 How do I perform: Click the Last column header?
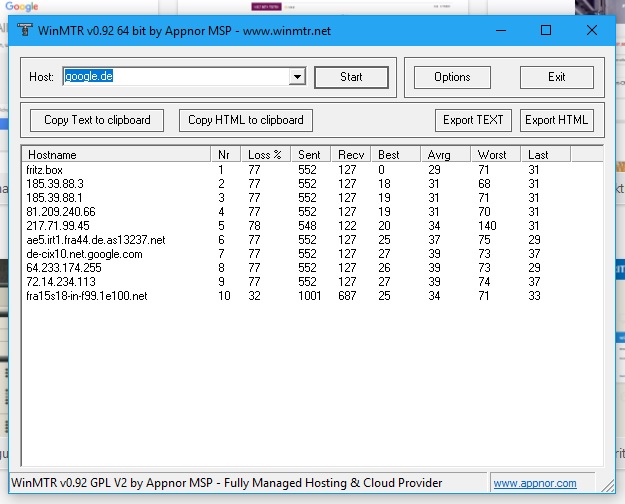(546, 154)
